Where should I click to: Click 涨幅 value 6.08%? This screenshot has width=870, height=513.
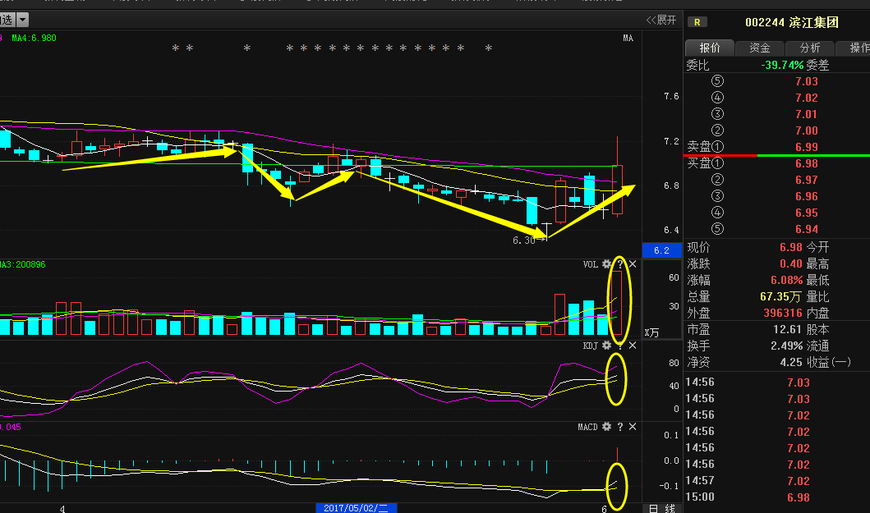click(x=787, y=280)
